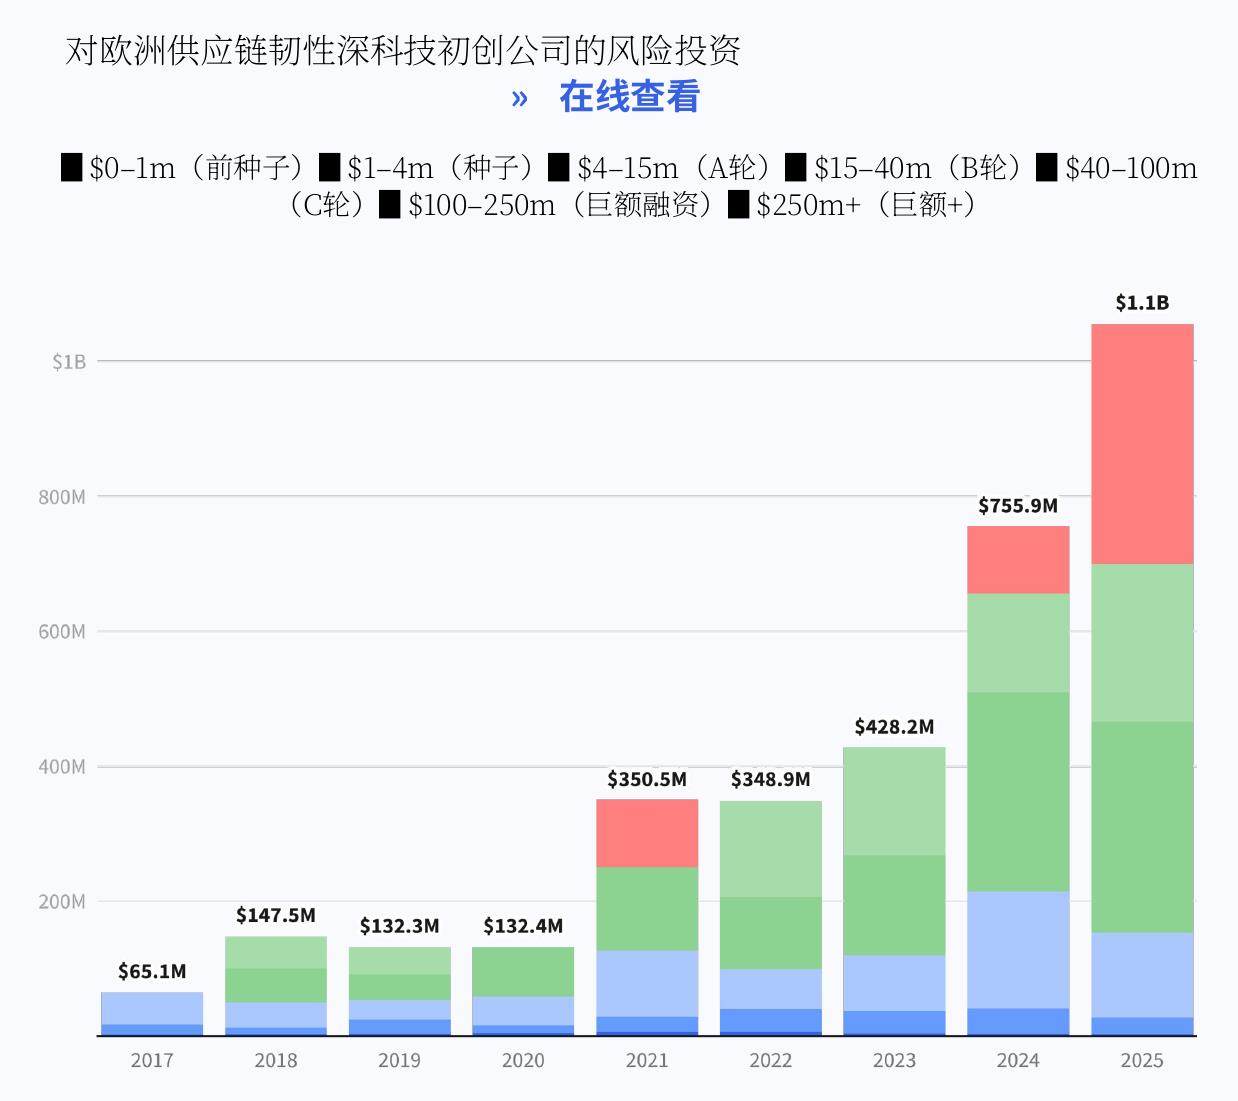Click the 2022 axis label
Screen dimensions: 1238x1101
770,1060
